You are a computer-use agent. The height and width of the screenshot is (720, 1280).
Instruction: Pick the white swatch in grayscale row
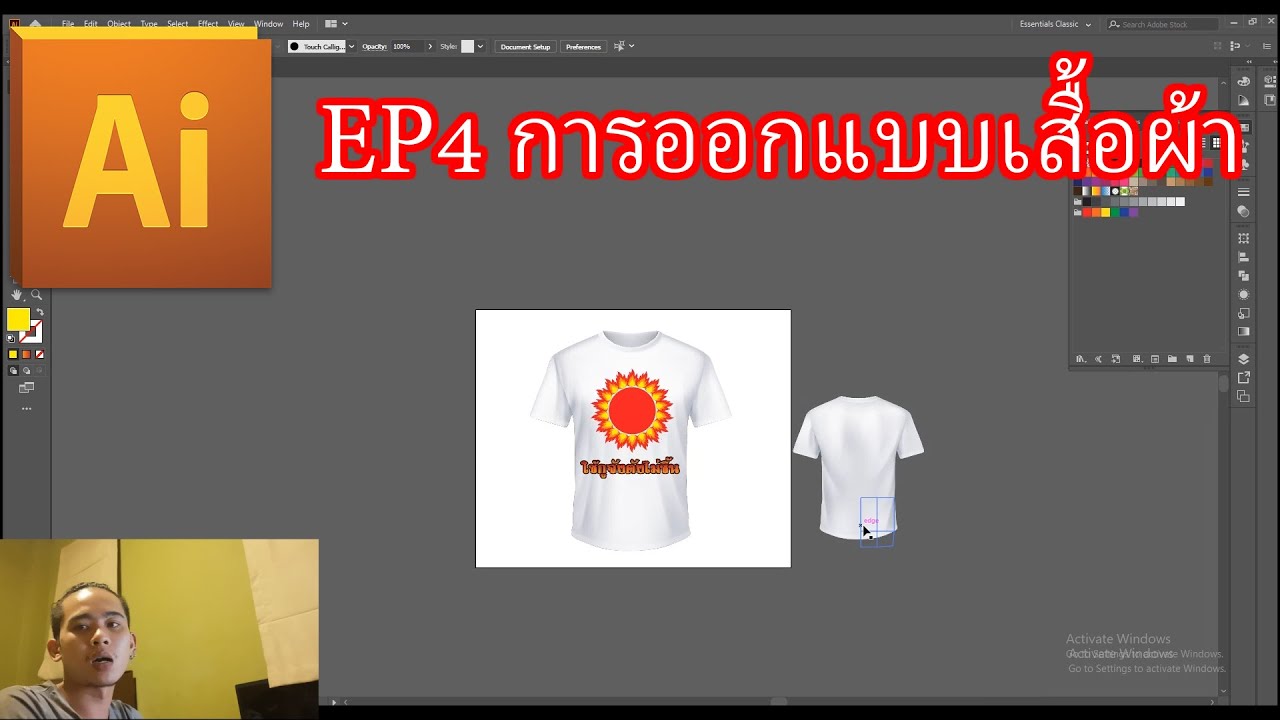pos(1180,201)
